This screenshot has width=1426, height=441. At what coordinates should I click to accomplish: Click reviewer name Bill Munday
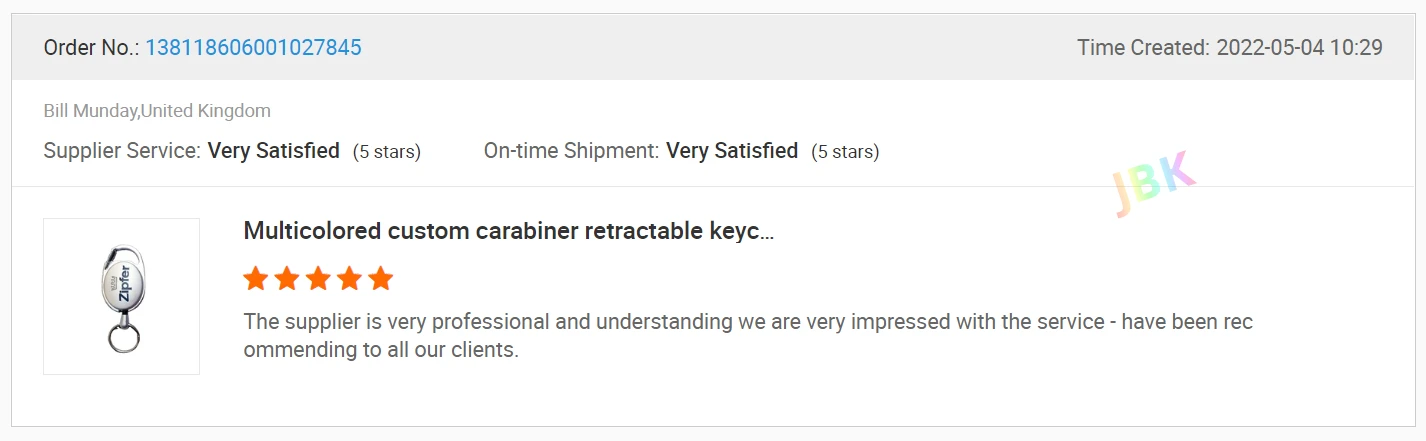90,111
